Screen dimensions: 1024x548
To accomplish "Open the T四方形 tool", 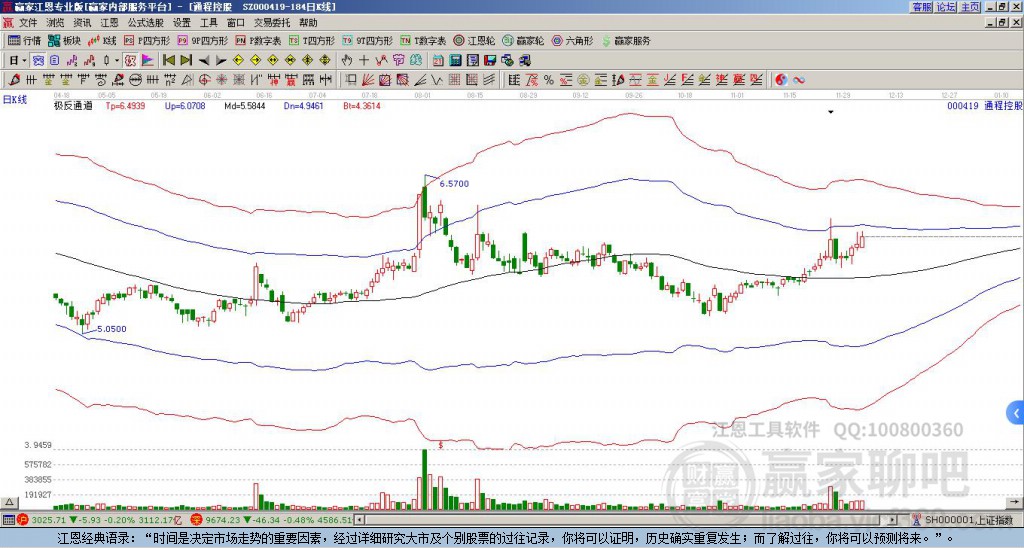I will [312, 40].
